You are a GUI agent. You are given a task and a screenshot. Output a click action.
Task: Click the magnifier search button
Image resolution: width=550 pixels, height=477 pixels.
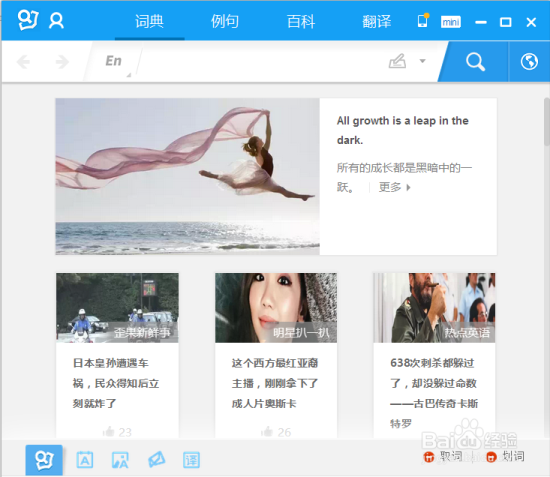pos(475,62)
